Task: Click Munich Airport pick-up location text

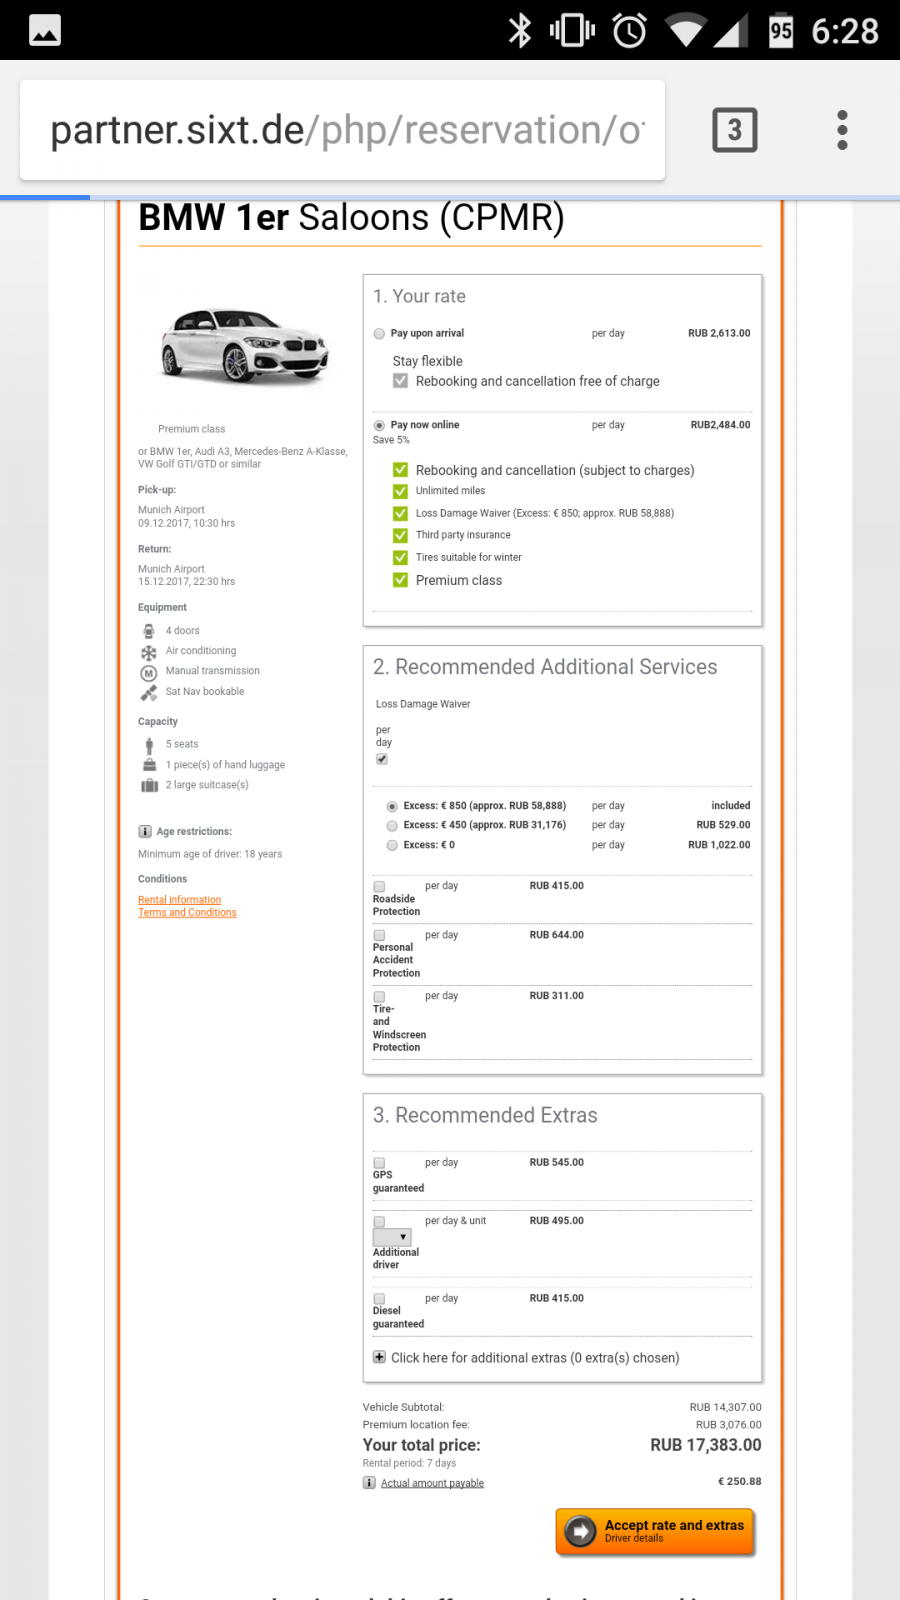Action: point(171,510)
